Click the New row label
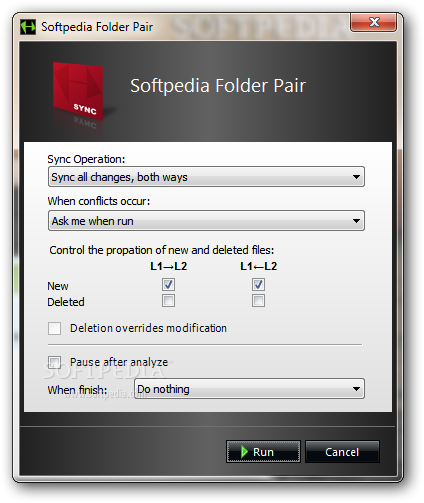Screen dimensions: 424x503 coord(58,286)
